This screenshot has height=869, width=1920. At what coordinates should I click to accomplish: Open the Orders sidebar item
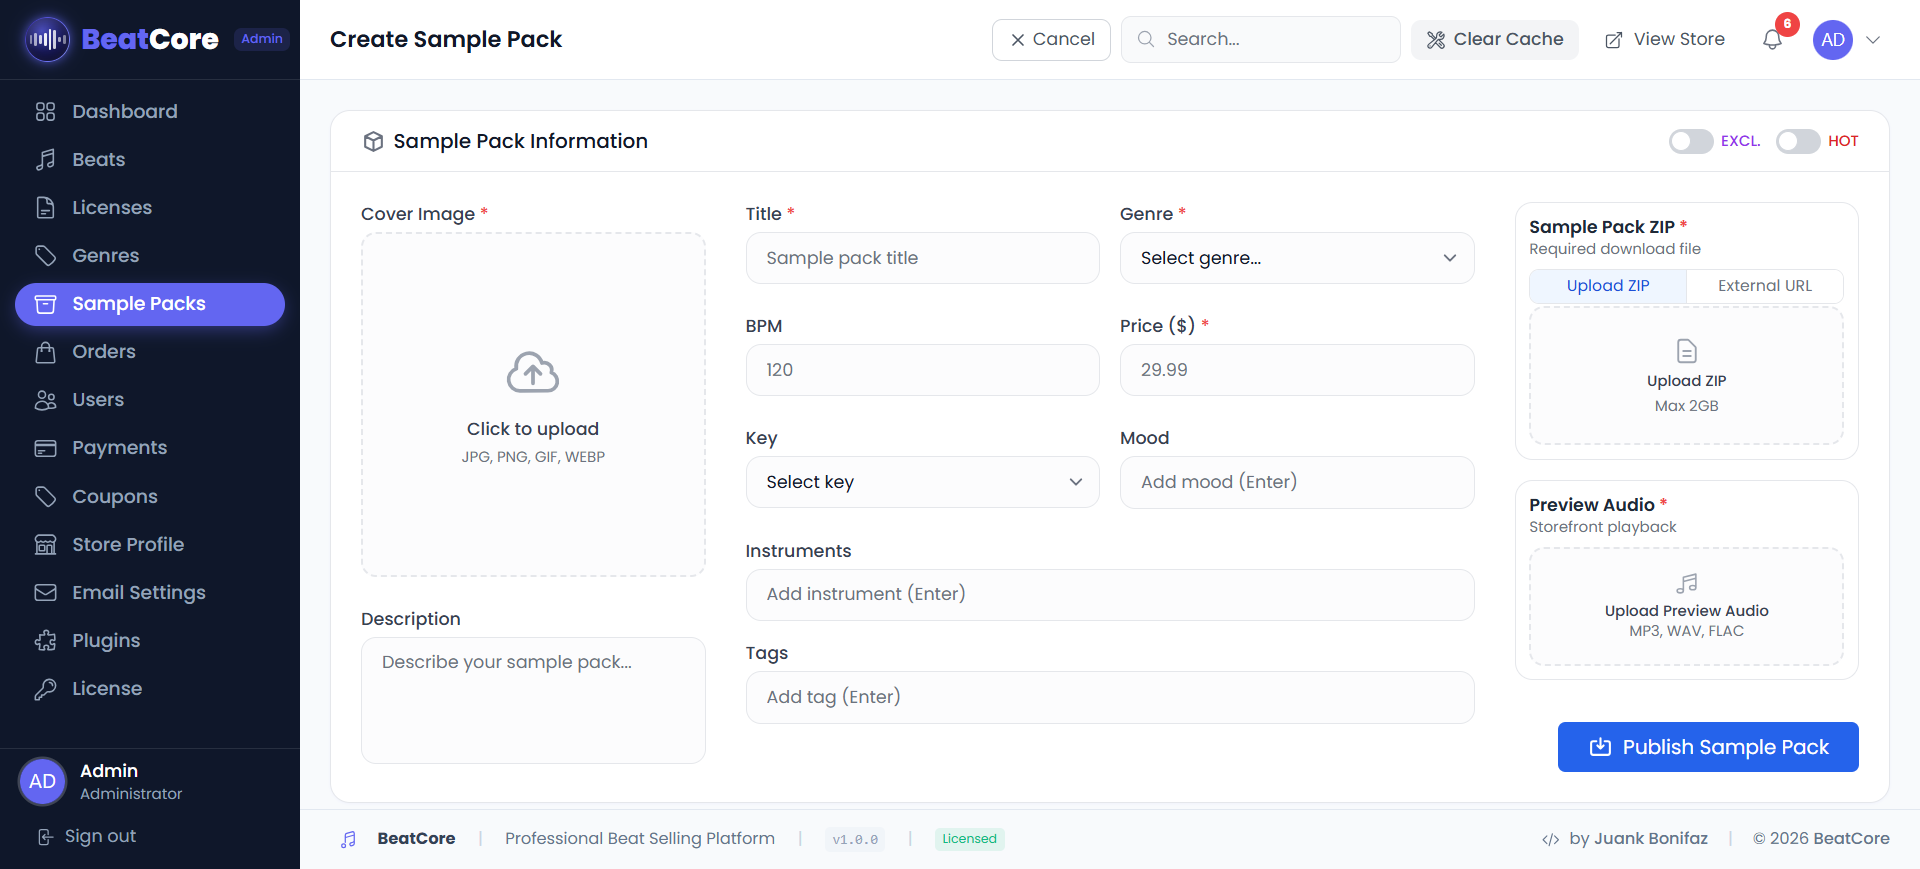coord(150,352)
